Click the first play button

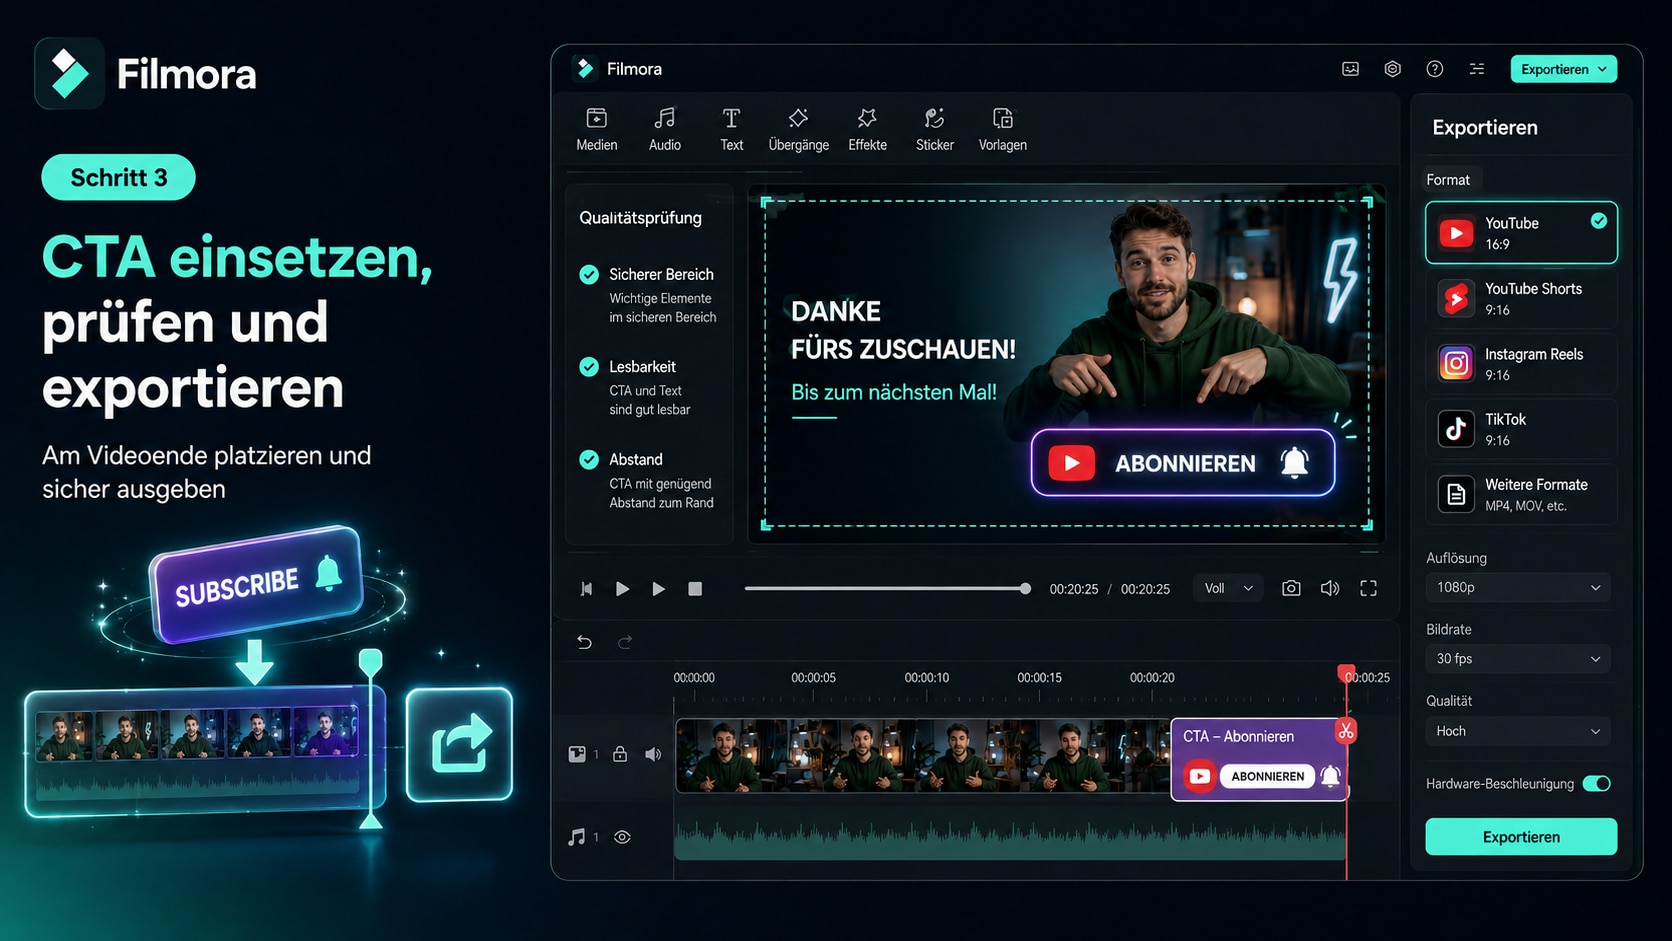point(622,589)
